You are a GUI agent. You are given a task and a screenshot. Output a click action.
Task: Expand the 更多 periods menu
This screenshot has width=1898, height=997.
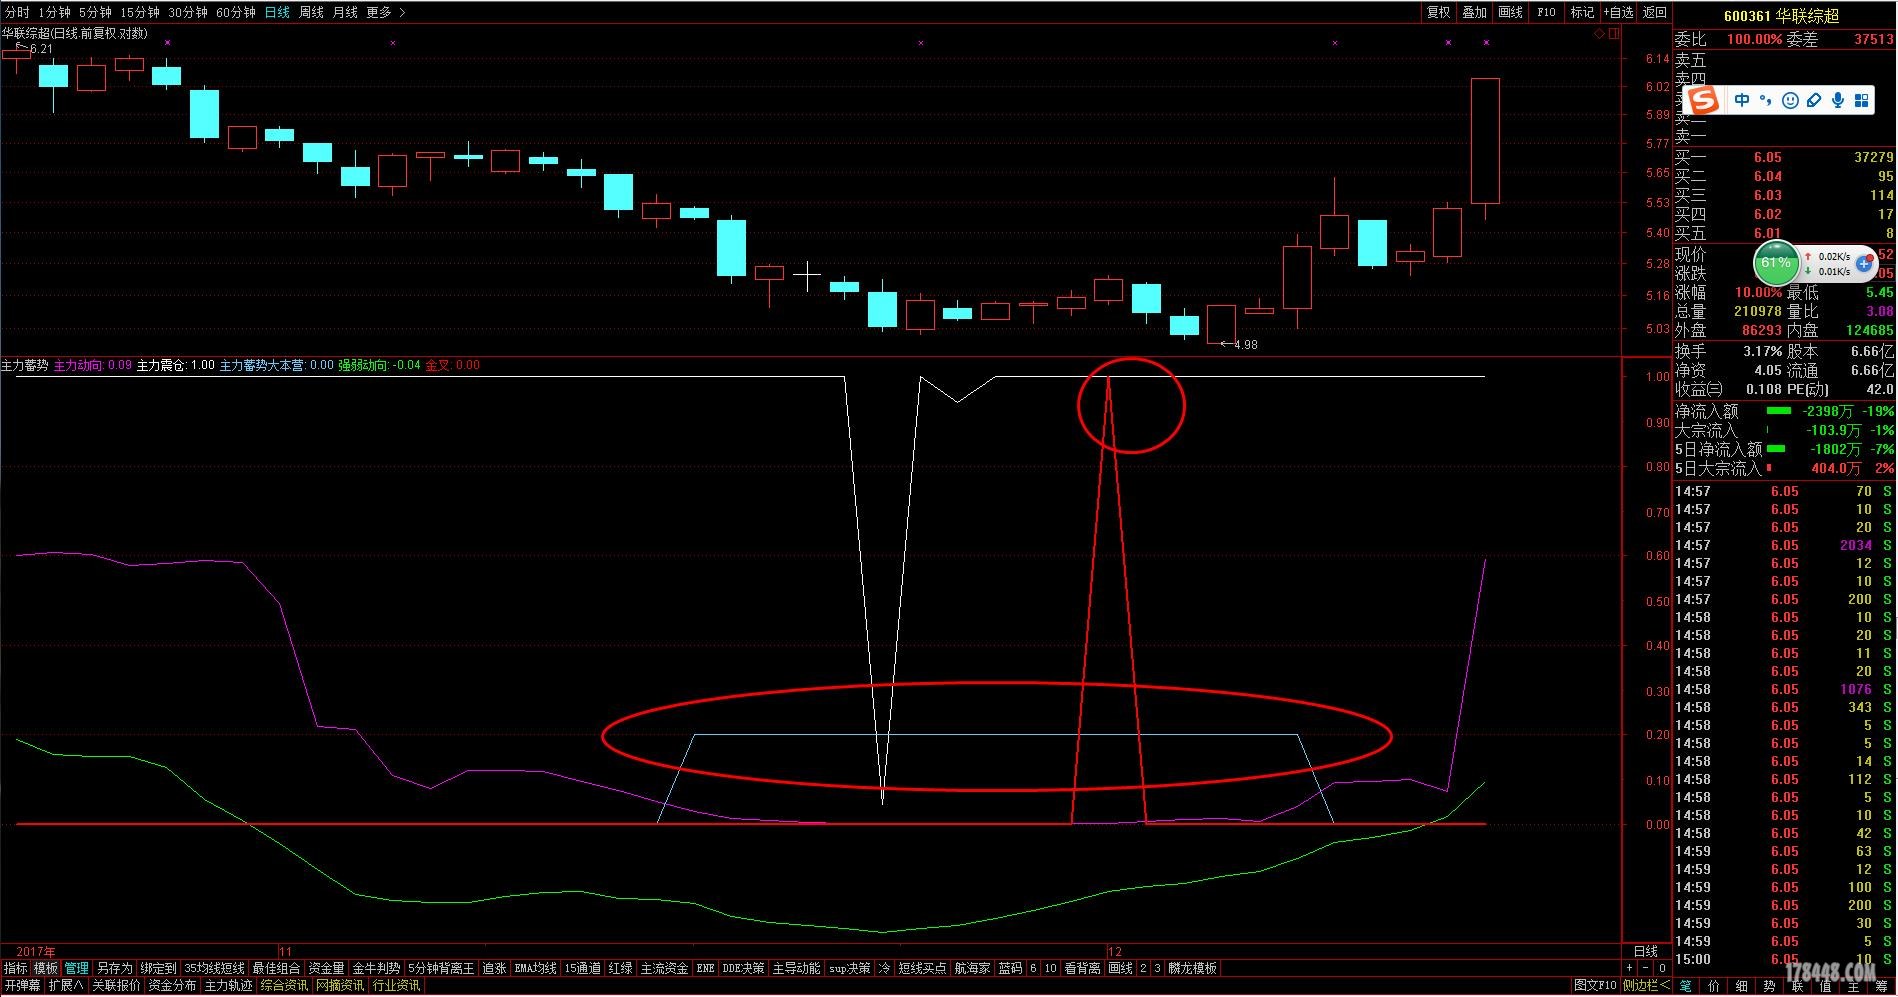386,12
